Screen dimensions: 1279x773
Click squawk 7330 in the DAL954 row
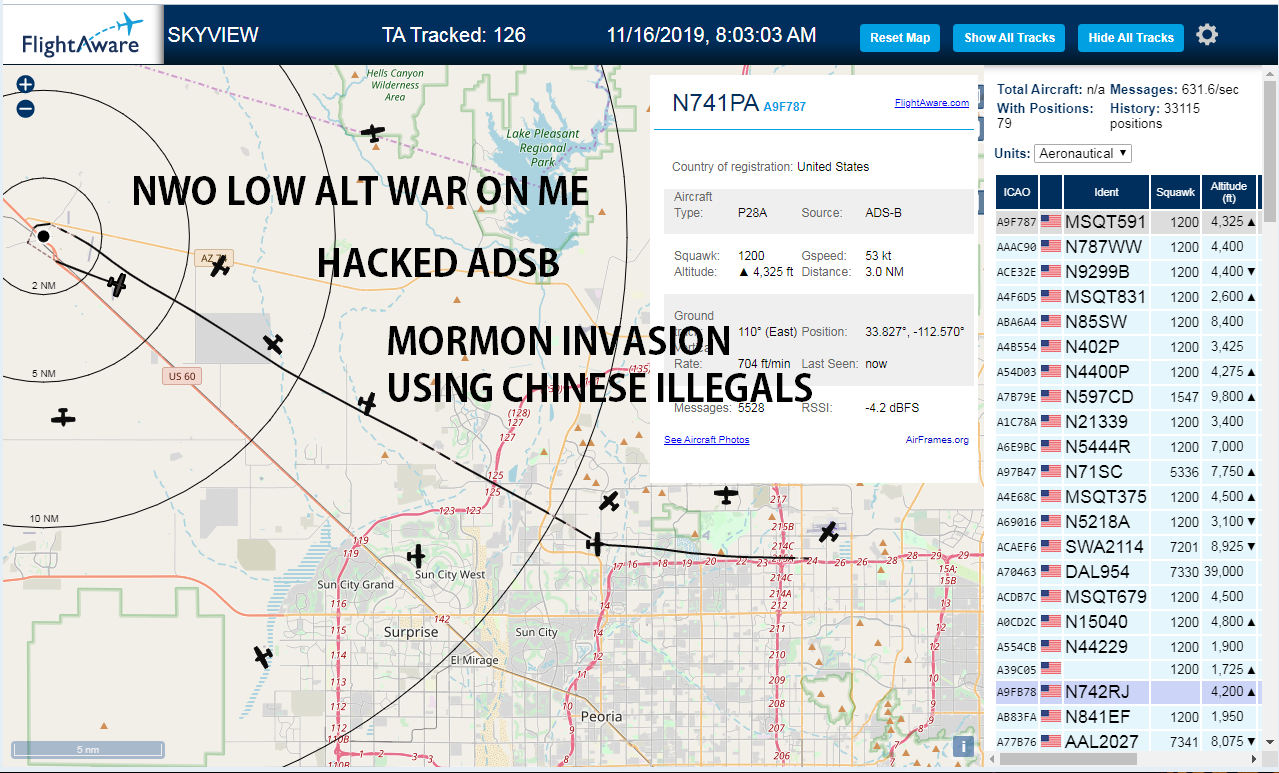click(x=1184, y=572)
